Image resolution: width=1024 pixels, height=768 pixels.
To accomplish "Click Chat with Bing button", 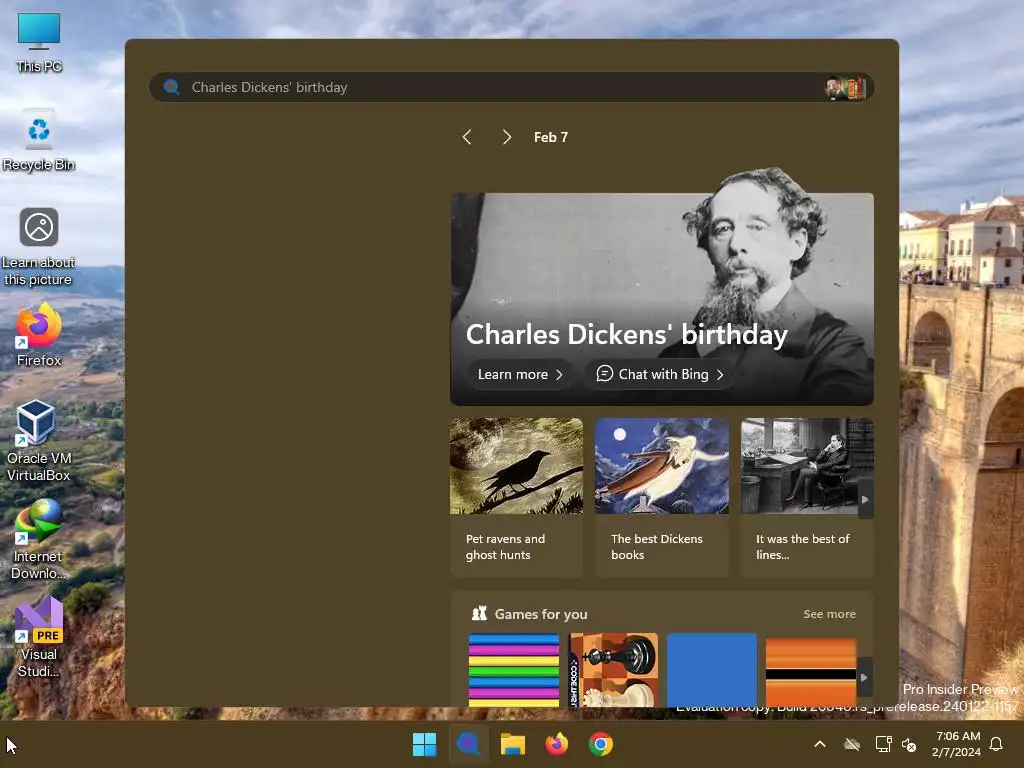I will [660, 374].
